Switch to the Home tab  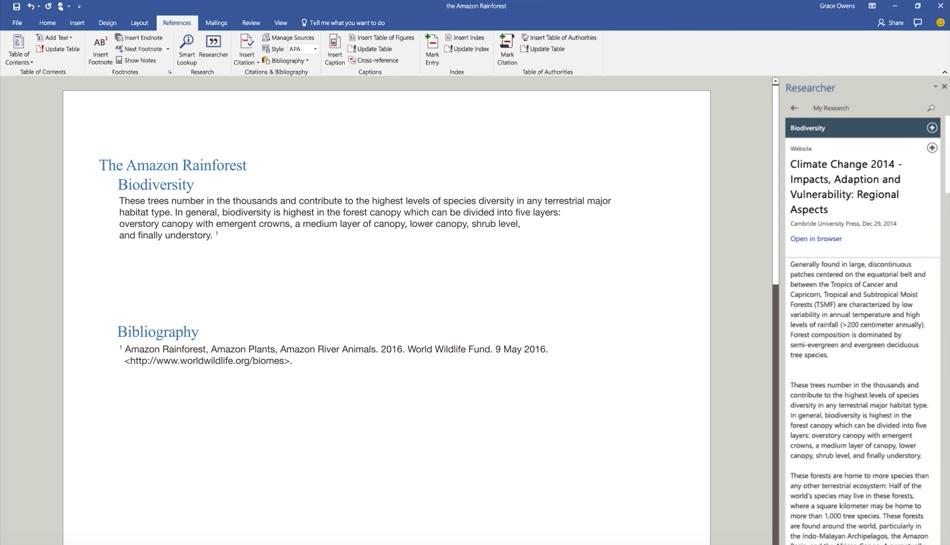tap(47, 23)
